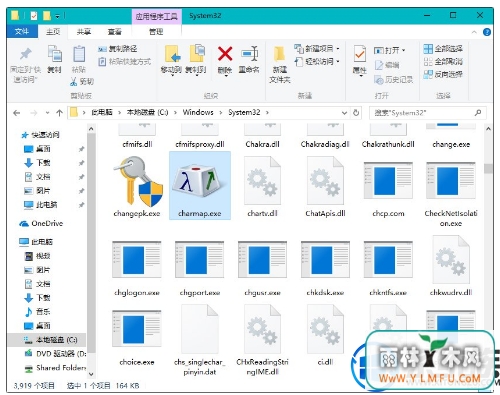The width and height of the screenshot is (500, 395).
Task: Navigate Forward with the right arrow
Action: pyautogui.click(x=34, y=113)
